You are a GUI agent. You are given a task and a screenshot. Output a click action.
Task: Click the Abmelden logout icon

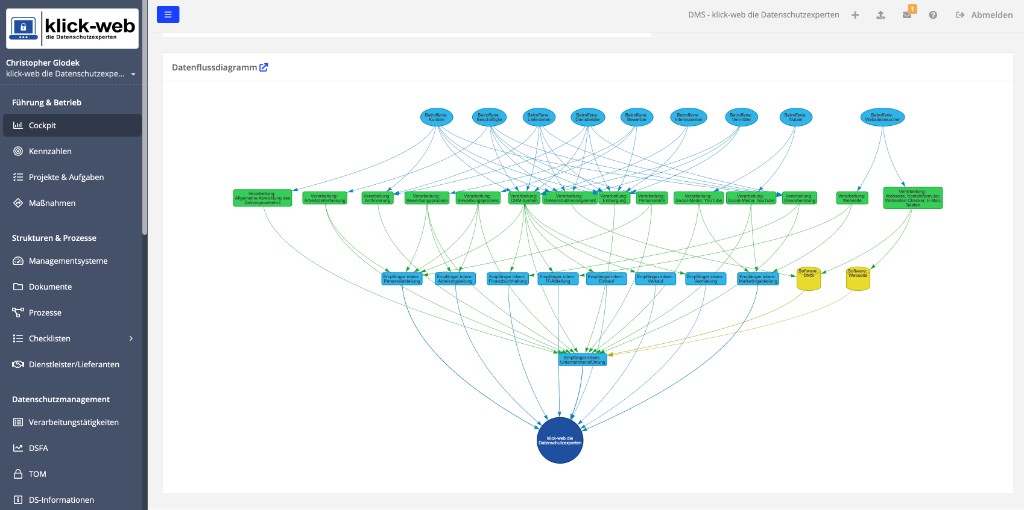[x=960, y=15]
